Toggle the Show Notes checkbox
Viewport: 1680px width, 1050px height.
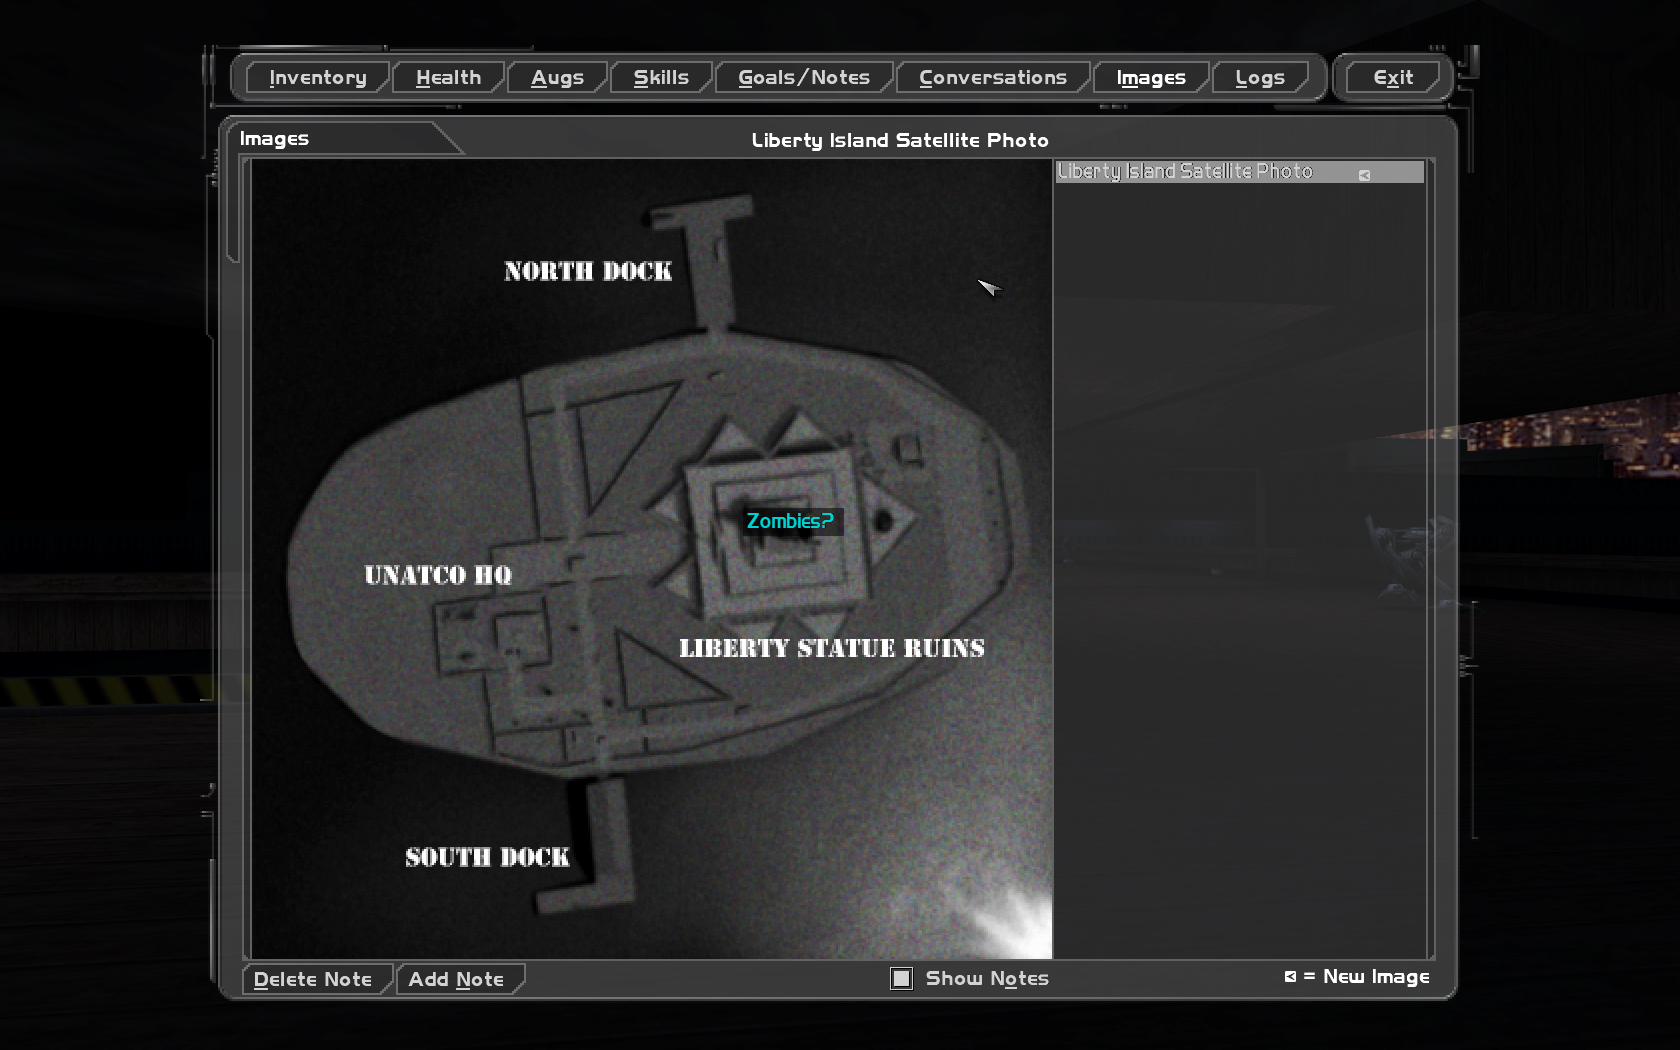pos(901,979)
